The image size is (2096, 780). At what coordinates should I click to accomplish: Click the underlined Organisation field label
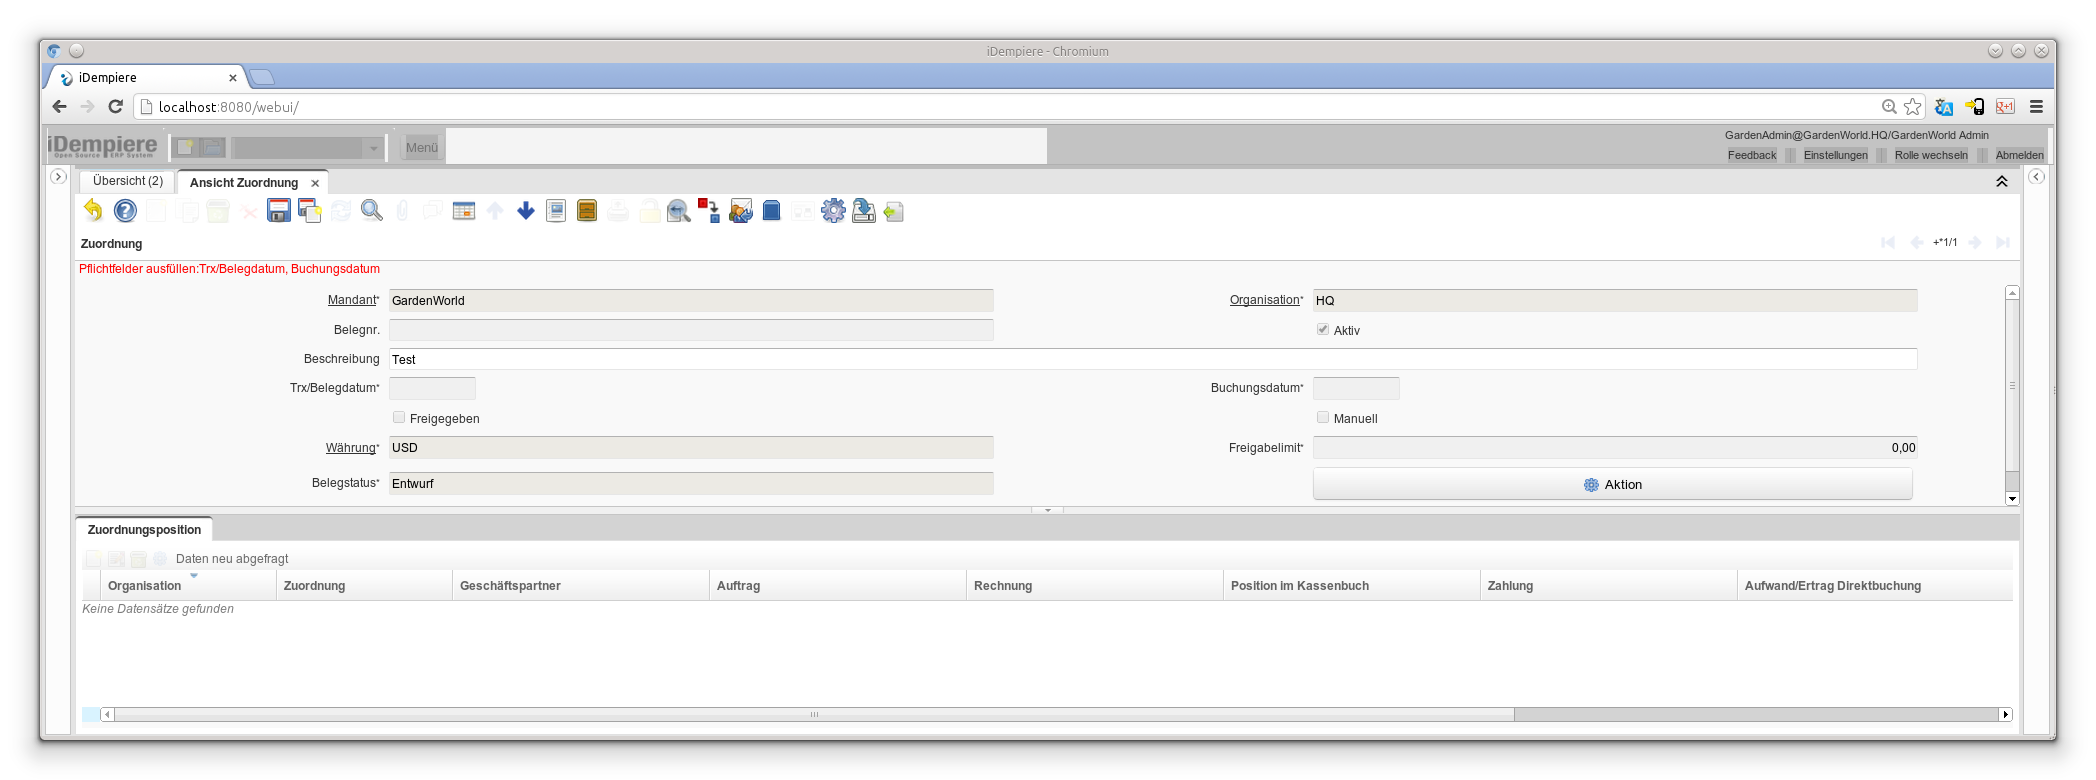(x=1265, y=300)
